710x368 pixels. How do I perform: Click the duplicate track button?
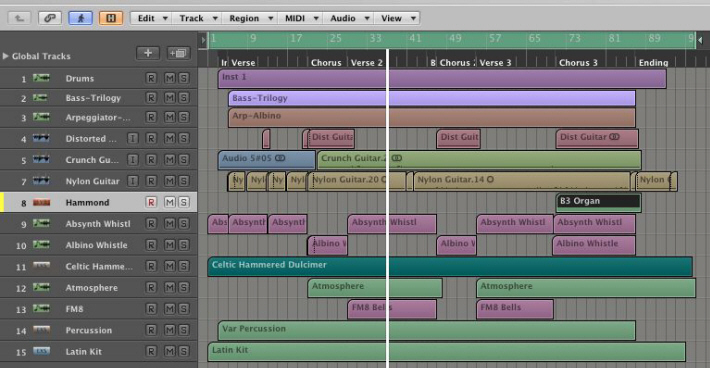[x=178, y=53]
